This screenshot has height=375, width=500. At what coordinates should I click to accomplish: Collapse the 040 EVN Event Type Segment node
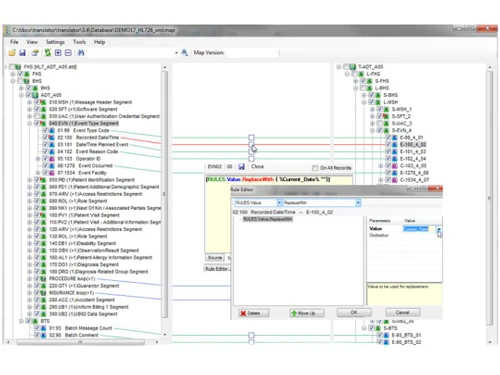click(29, 123)
